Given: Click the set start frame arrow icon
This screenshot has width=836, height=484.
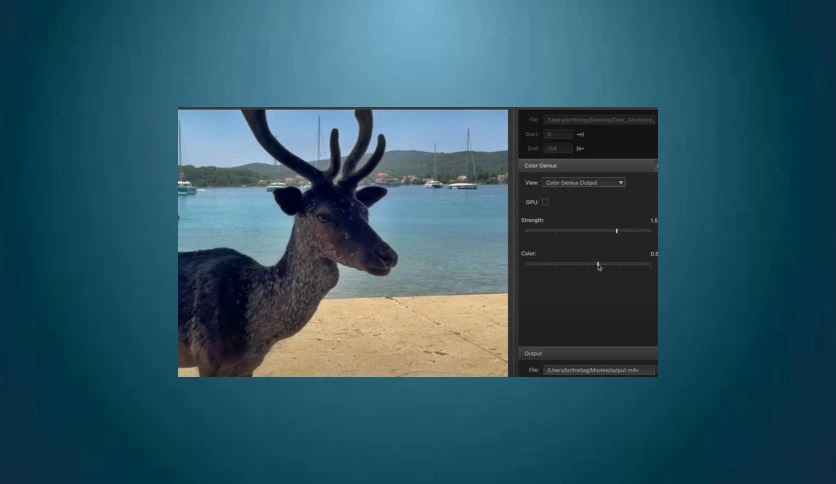Looking at the screenshot, I should [581, 134].
